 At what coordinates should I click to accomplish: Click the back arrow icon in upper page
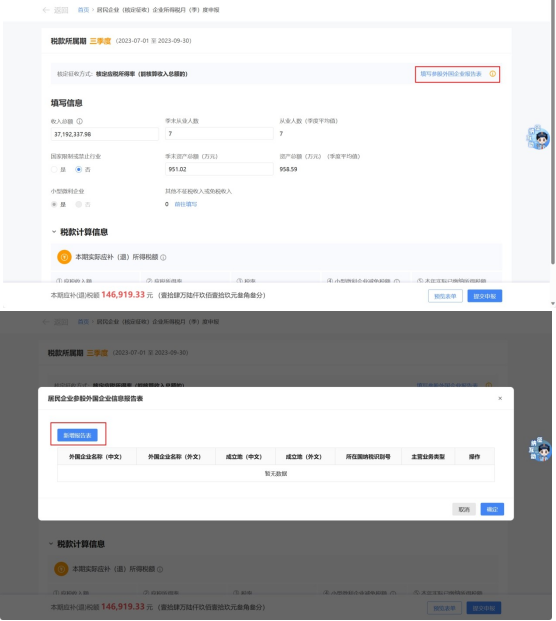coord(46,10)
